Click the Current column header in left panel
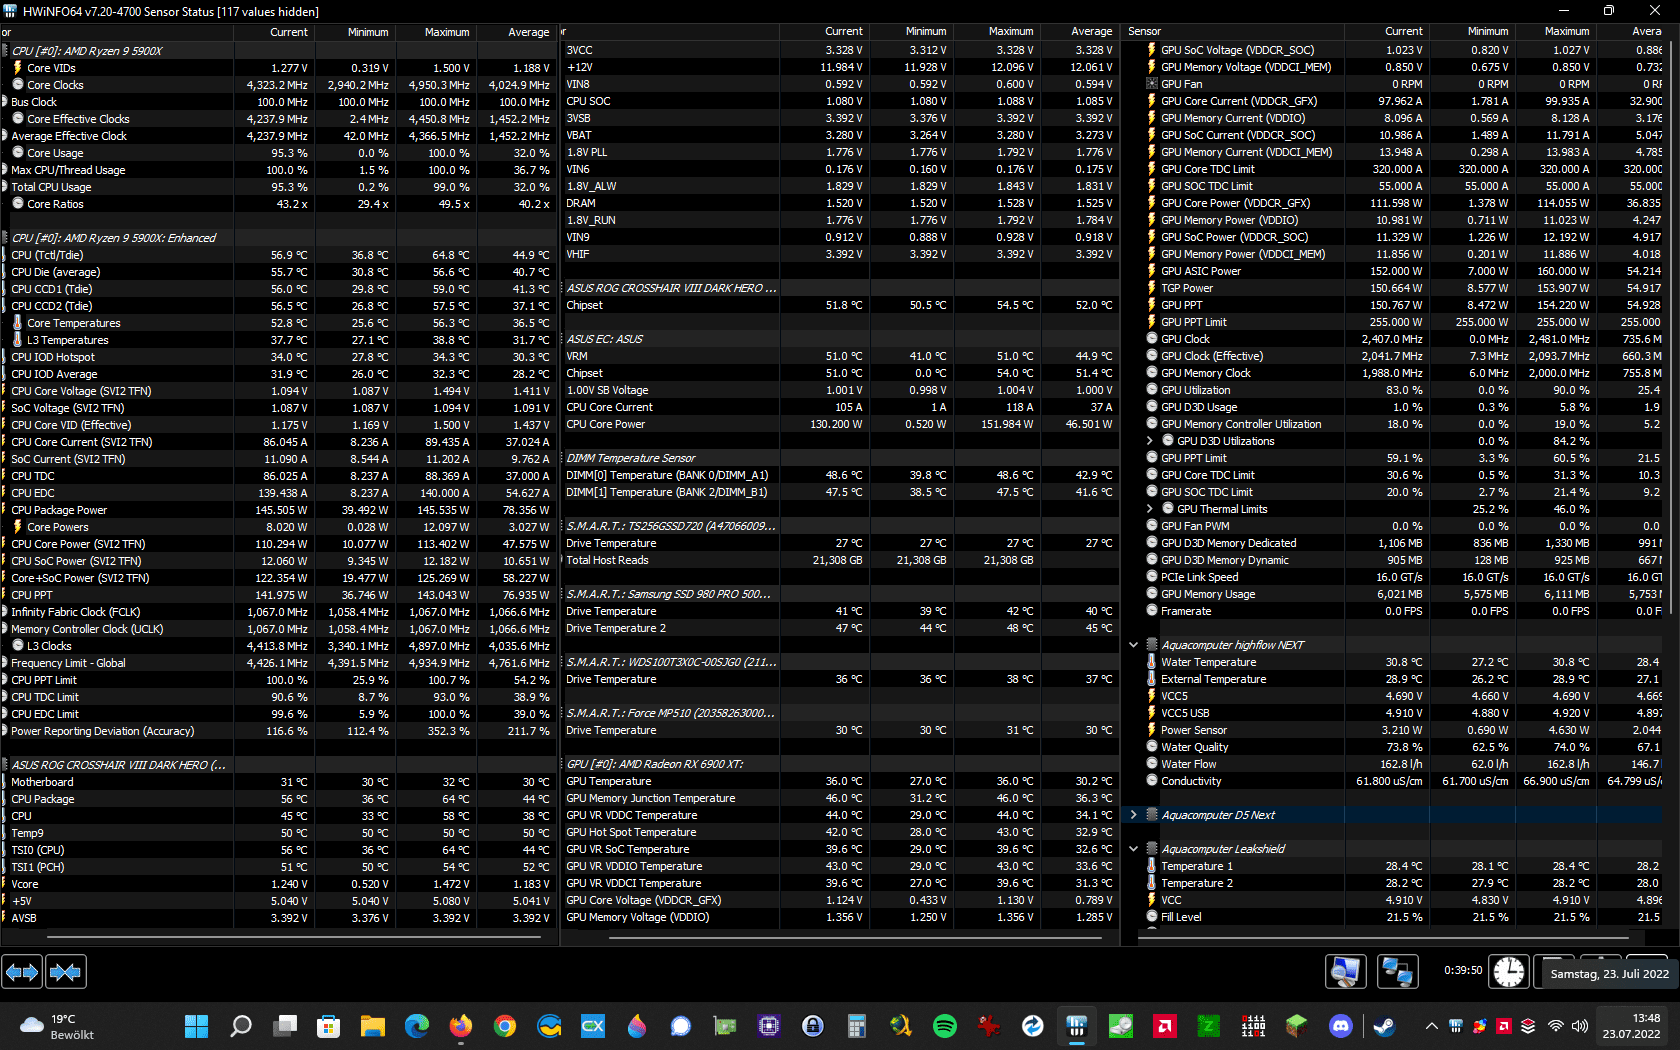This screenshot has height=1050, width=1680. [x=273, y=32]
